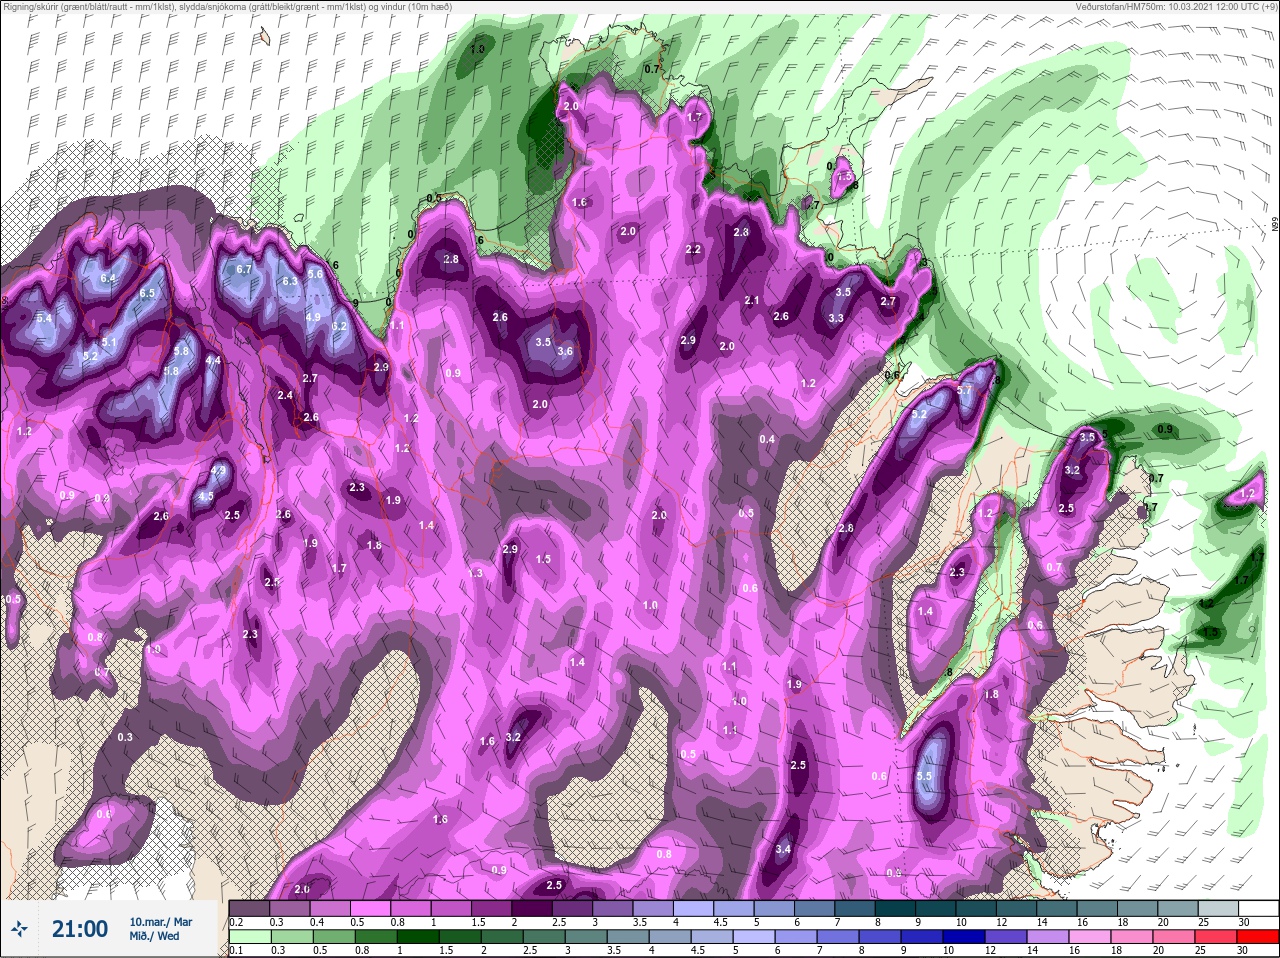1280x958 pixels.
Task: Select the white 30 swatch in upper legend
Action: coord(1258,908)
